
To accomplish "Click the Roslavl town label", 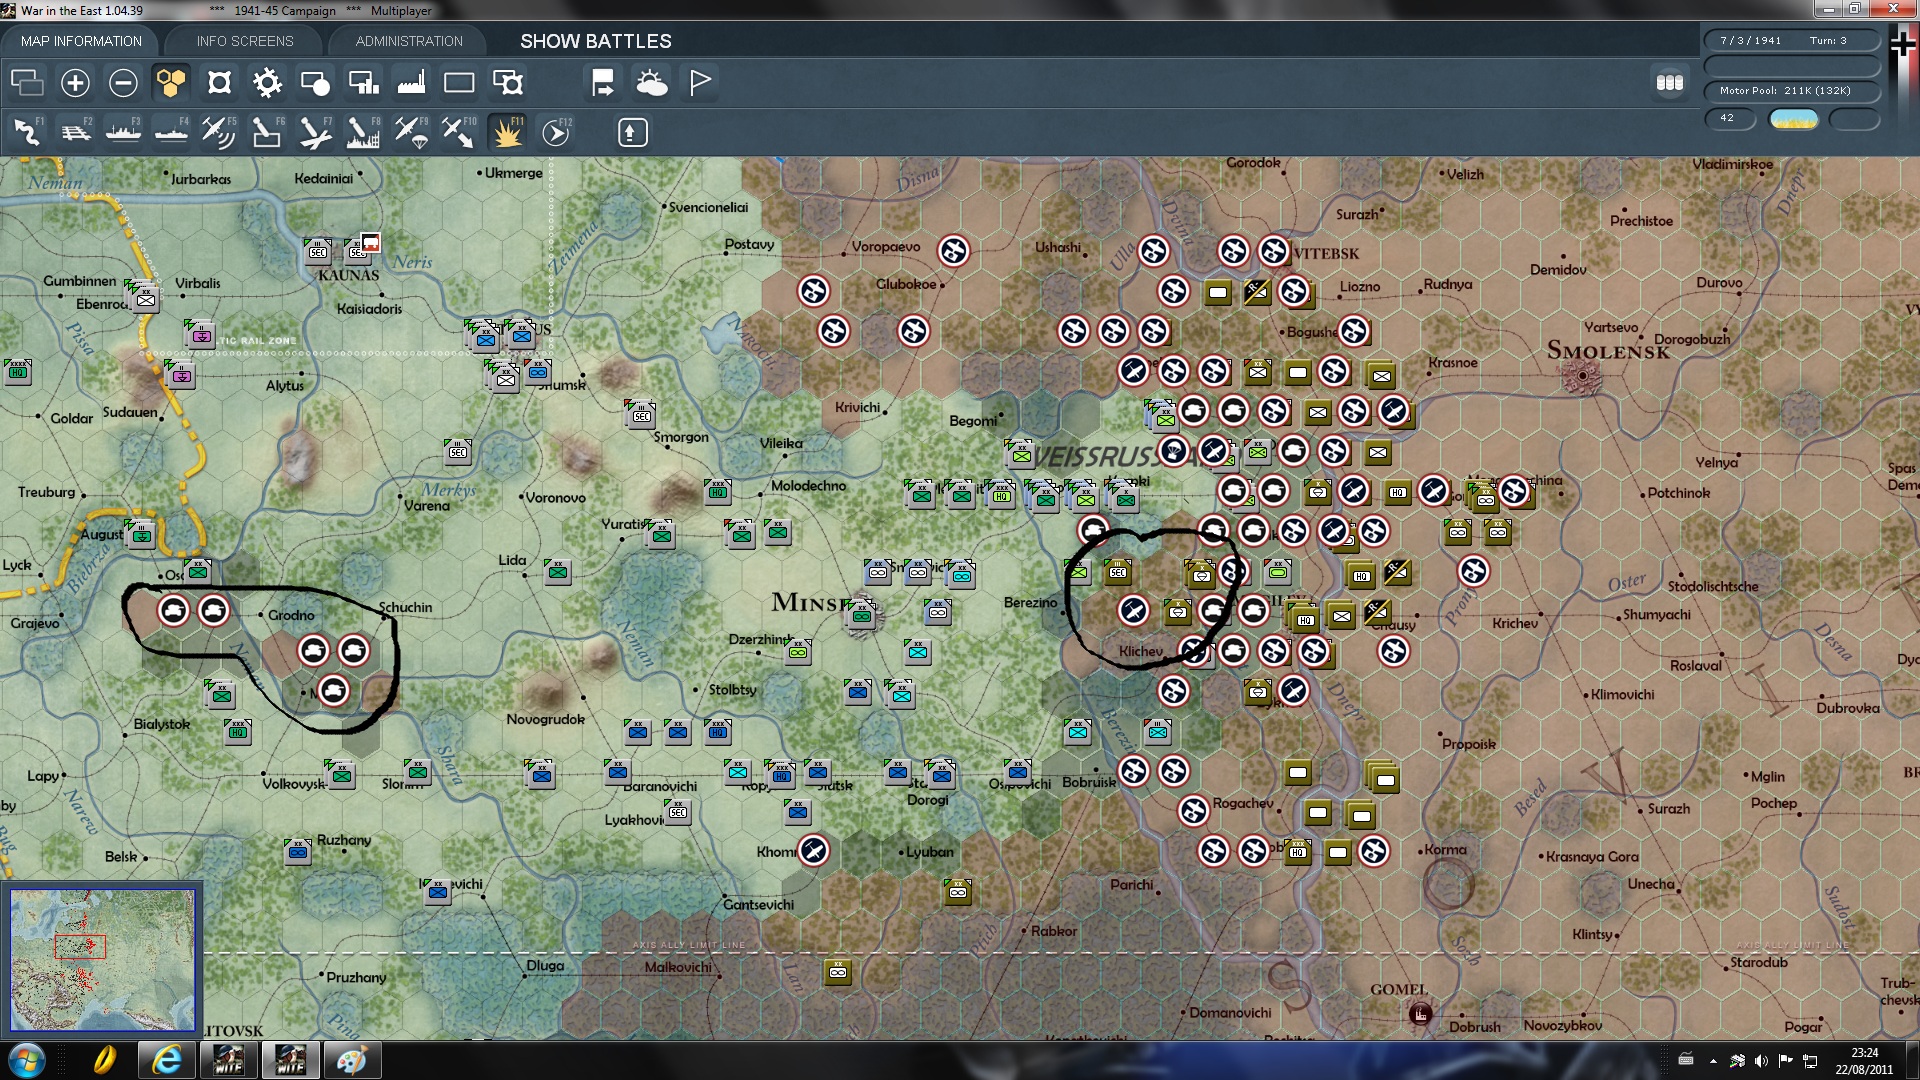I will [1696, 666].
